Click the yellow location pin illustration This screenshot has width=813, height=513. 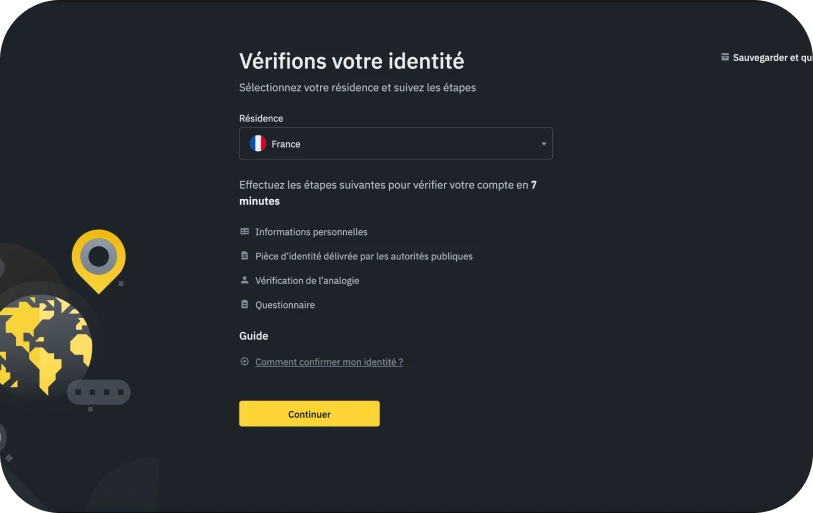click(99, 260)
